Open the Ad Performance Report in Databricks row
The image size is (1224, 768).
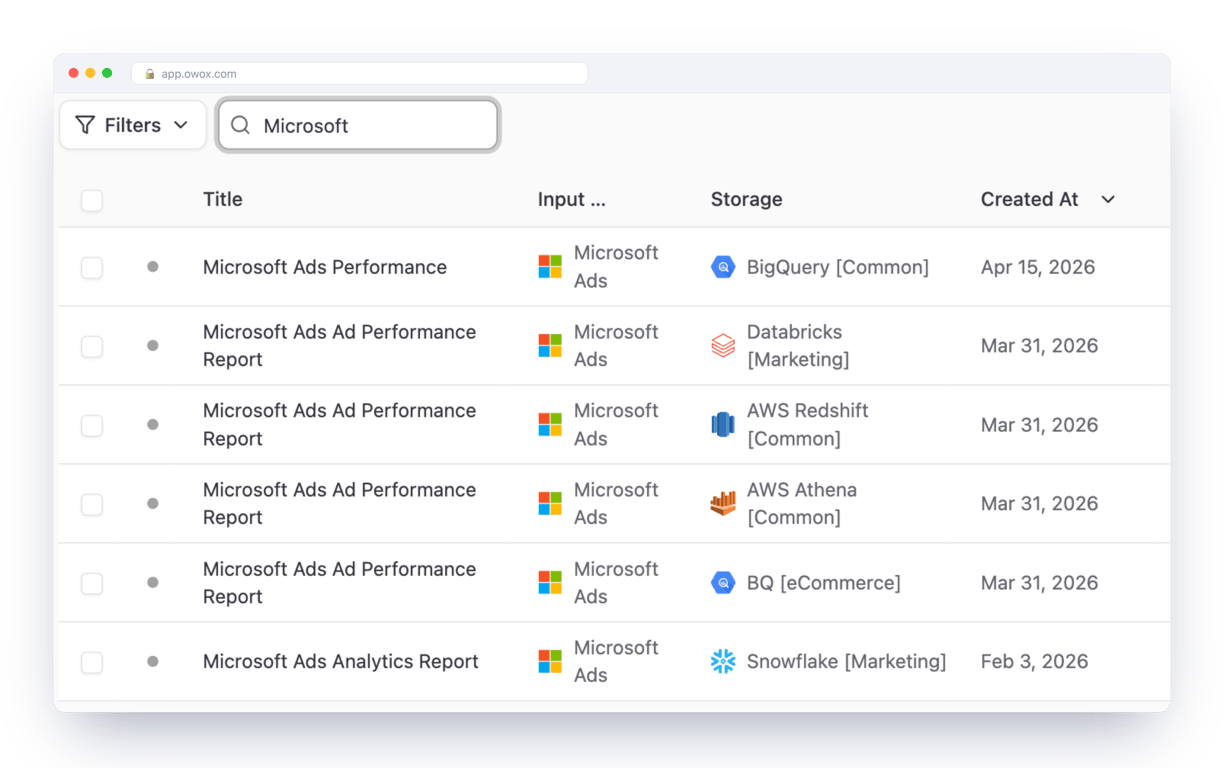[340, 346]
